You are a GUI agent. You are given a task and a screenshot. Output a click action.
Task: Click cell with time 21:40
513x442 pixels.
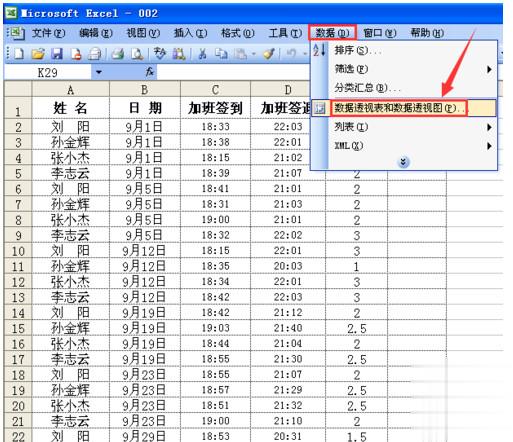pos(288,328)
